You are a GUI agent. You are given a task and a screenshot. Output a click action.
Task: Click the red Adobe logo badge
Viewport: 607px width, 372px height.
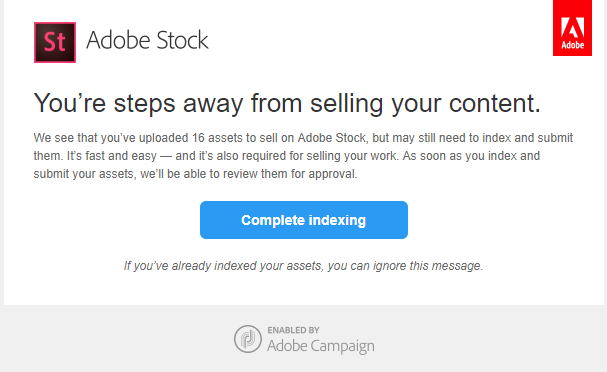point(572,28)
